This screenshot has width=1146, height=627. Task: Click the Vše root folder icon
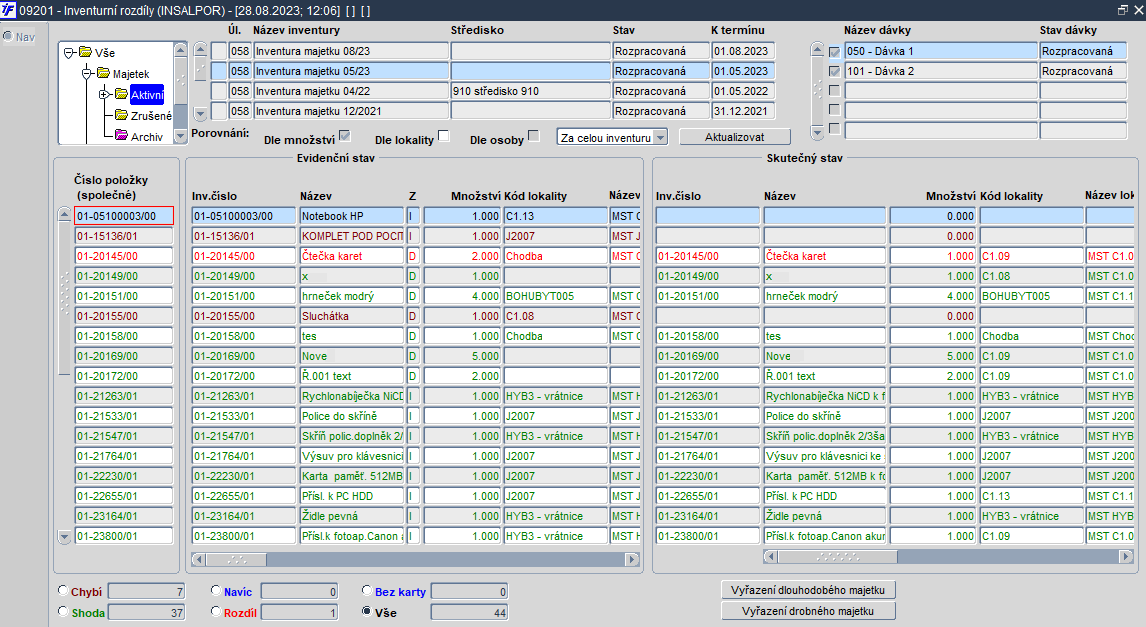86,52
